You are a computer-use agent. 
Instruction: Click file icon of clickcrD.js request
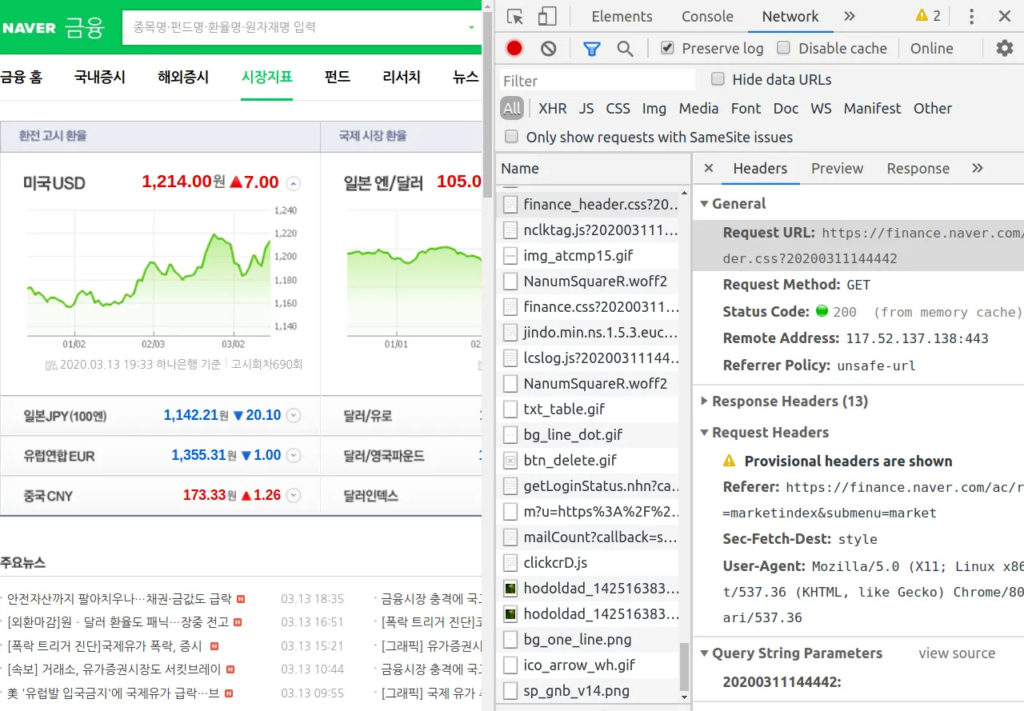[511, 562]
